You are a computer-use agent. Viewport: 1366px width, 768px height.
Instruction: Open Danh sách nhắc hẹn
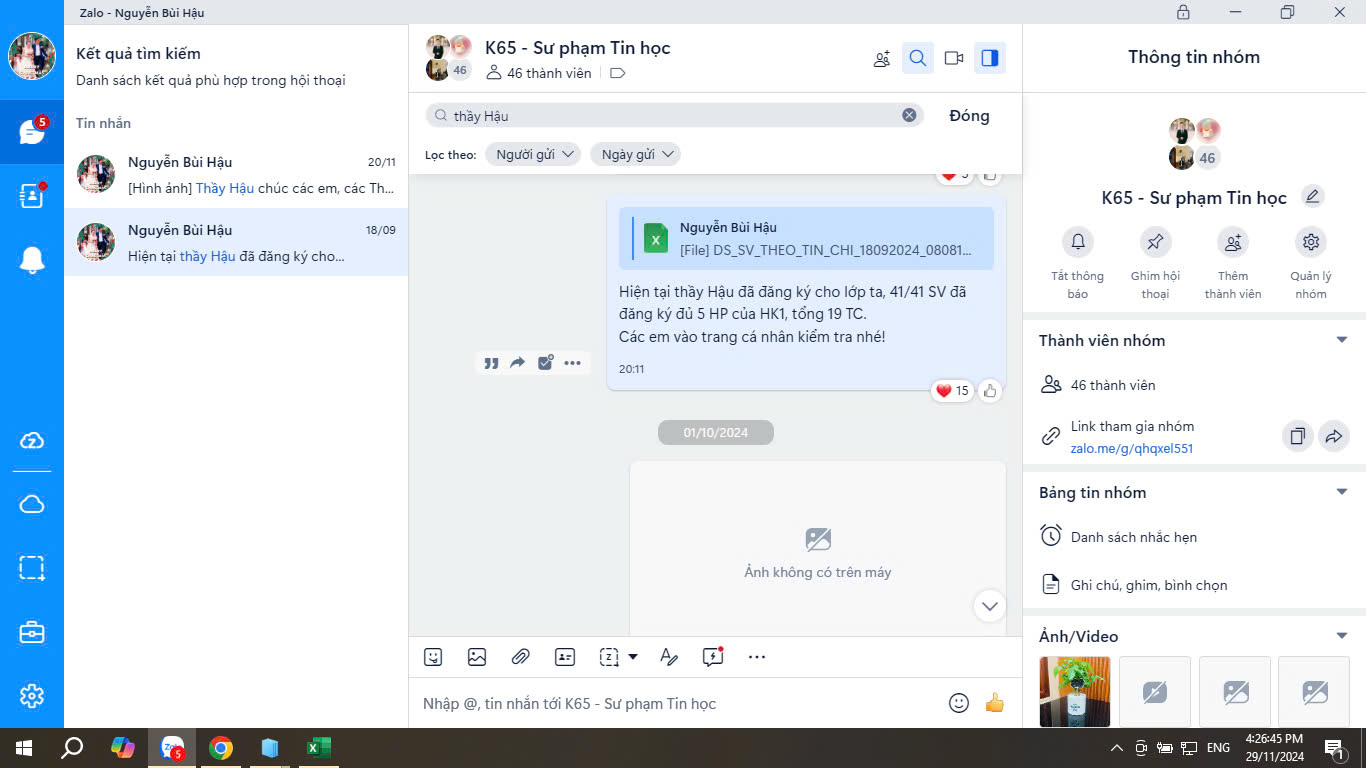(x=1194, y=537)
